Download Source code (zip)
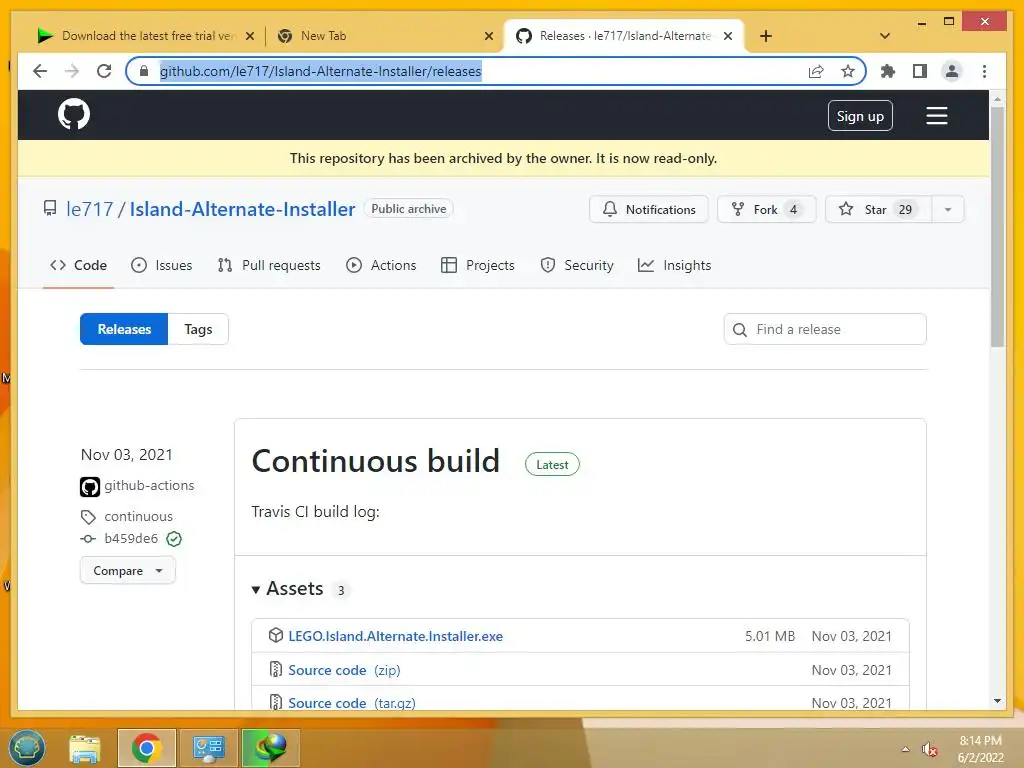This screenshot has height=768, width=1024. coord(344,670)
